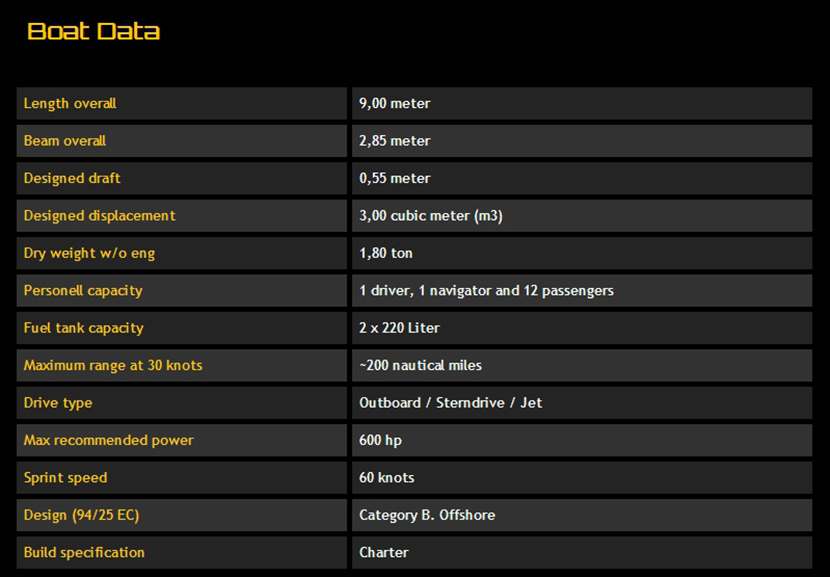Click the 2 x 220 Liter value
This screenshot has height=577, width=830.
[x=399, y=328]
